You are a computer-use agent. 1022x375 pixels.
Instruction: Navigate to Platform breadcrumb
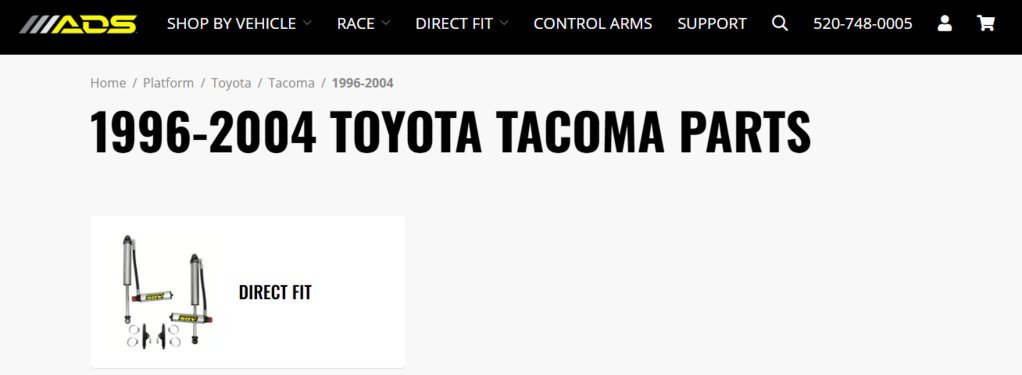(x=168, y=83)
